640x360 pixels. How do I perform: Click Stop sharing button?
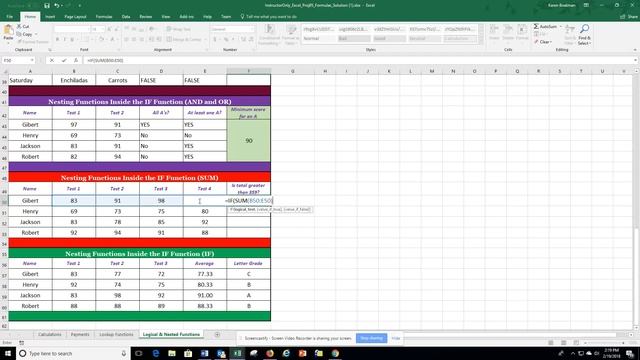pos(371,338)
